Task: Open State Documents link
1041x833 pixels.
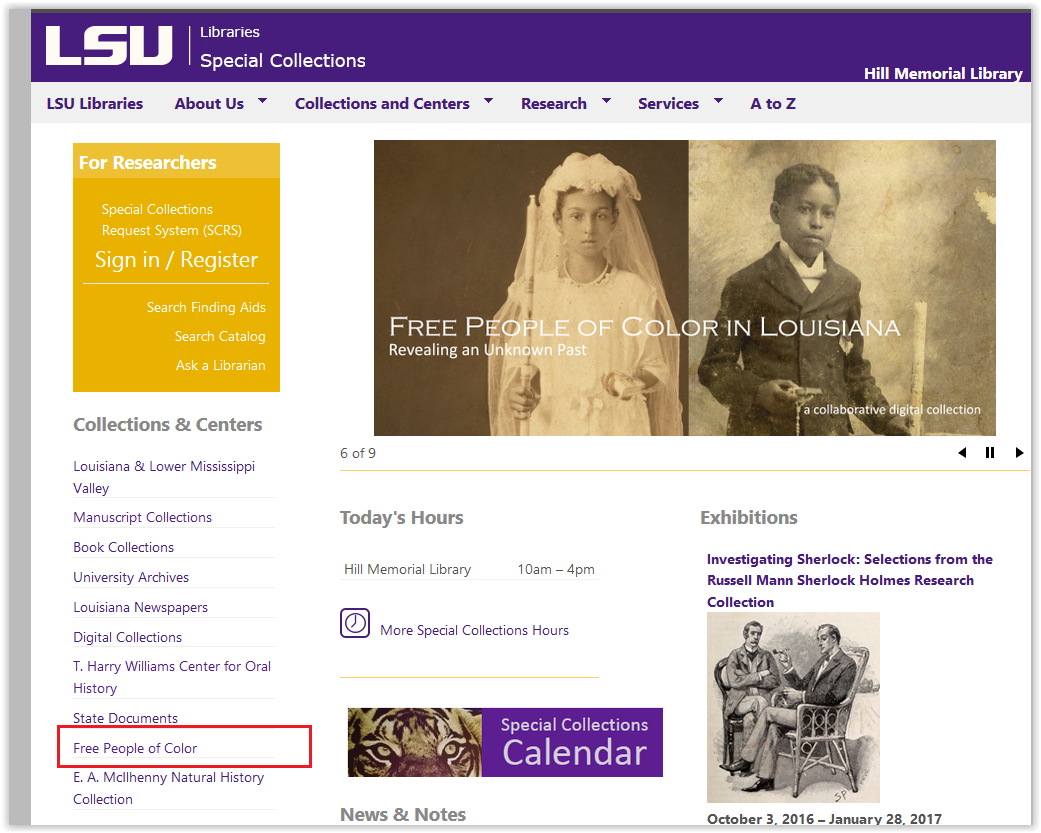Action: click(125, 718)
